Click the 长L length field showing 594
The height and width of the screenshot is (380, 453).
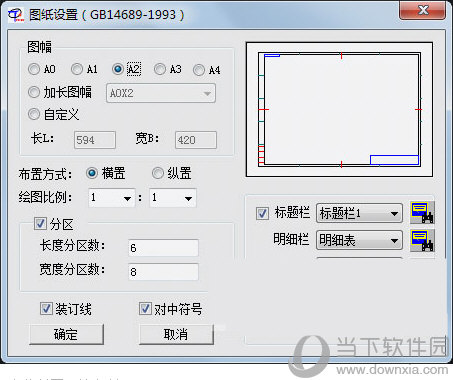tap(95, 140)
